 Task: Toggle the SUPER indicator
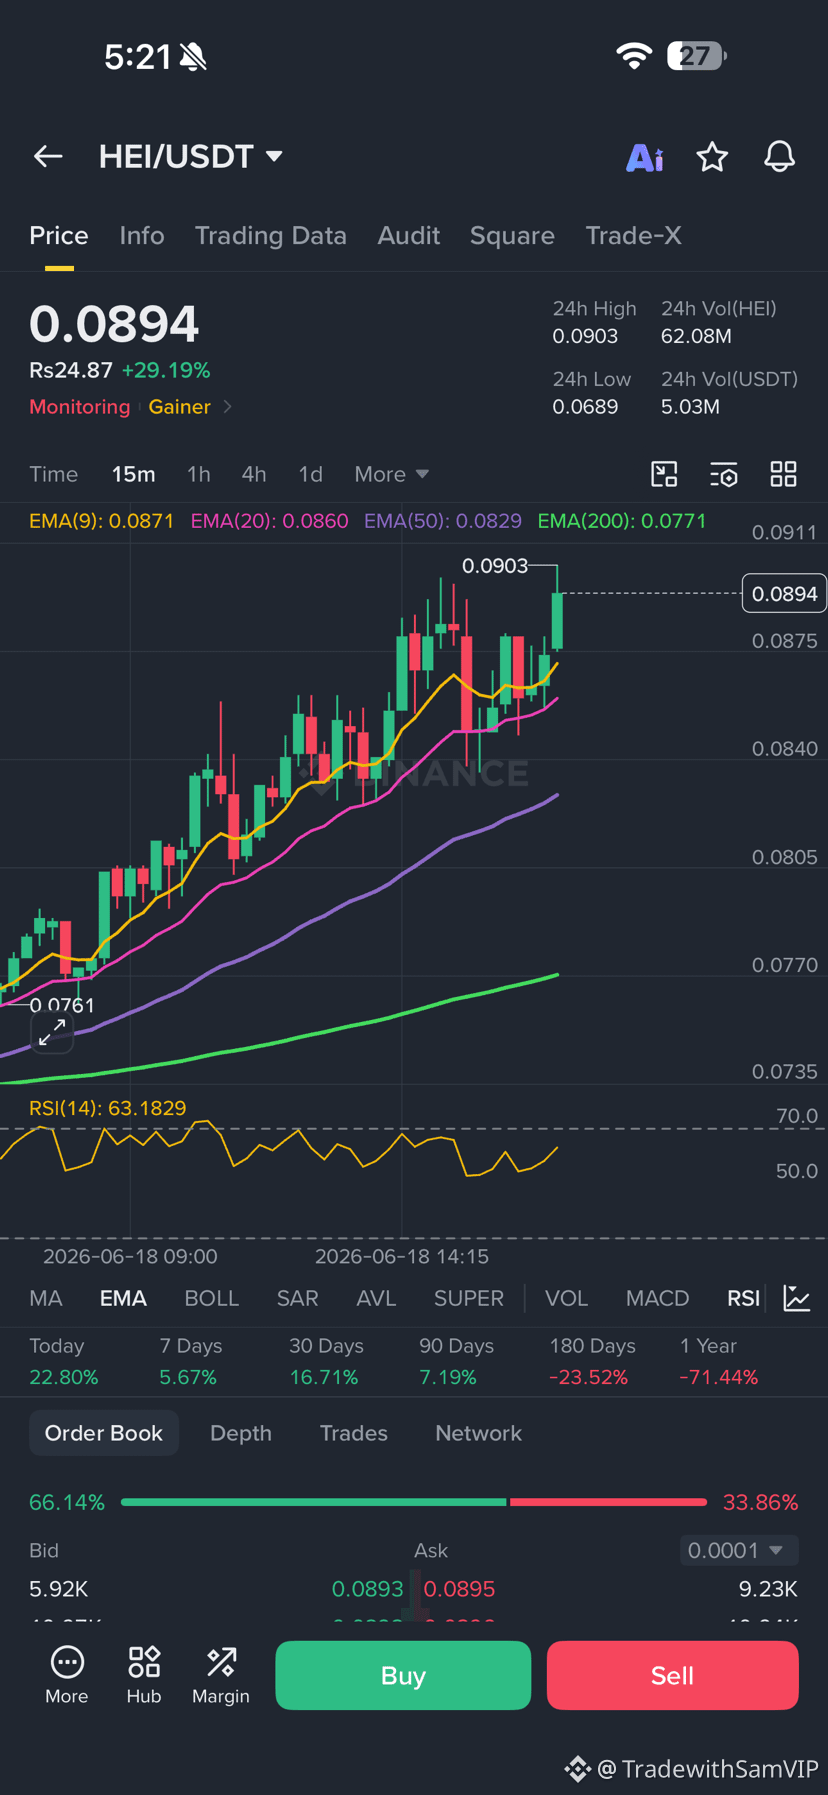[469, 1298]
